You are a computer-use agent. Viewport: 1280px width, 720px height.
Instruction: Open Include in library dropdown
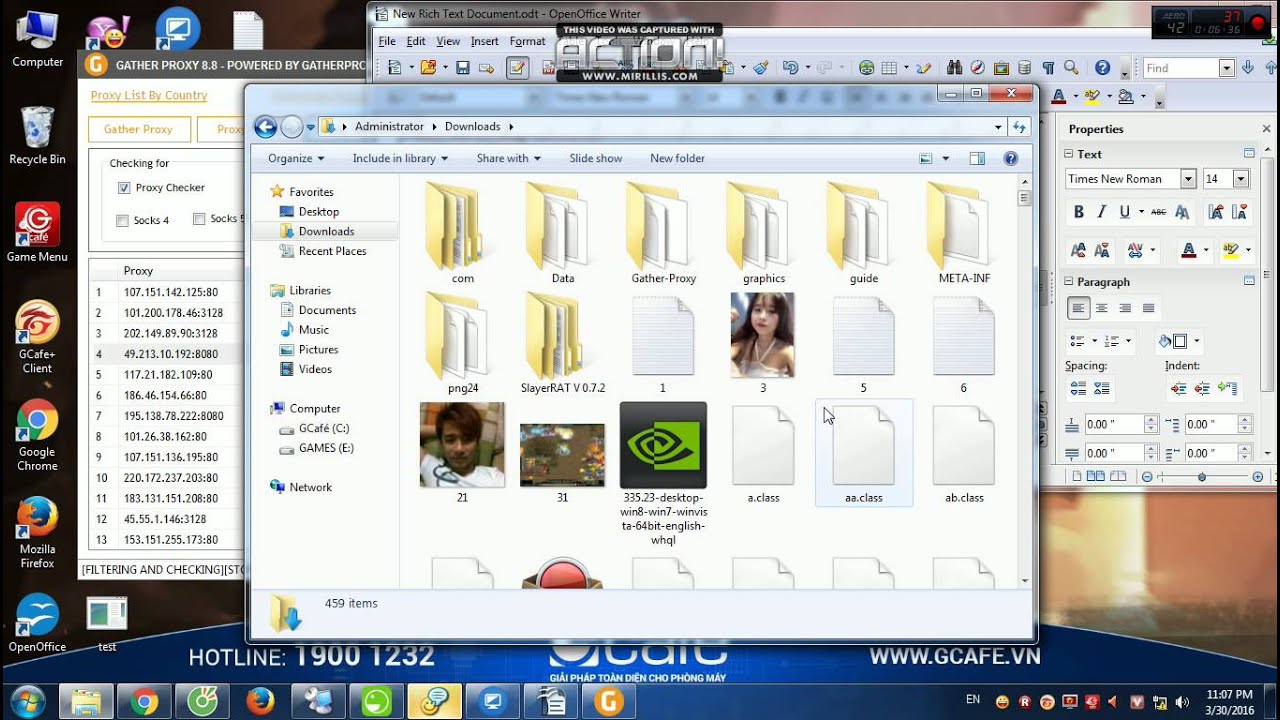tap(400, 158)
